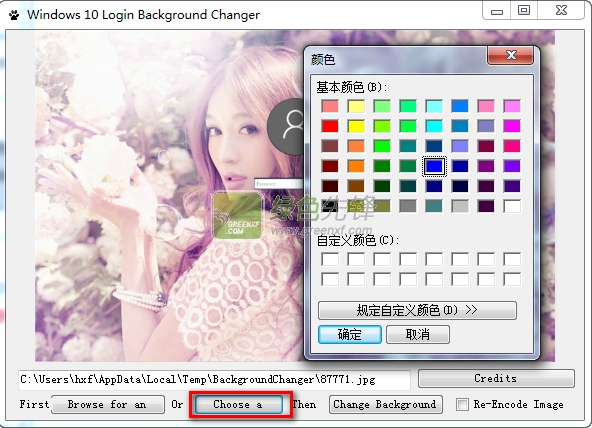592x428 pixels.
Task: Pick the pink swatch in the first row
Action: point(486,106)
